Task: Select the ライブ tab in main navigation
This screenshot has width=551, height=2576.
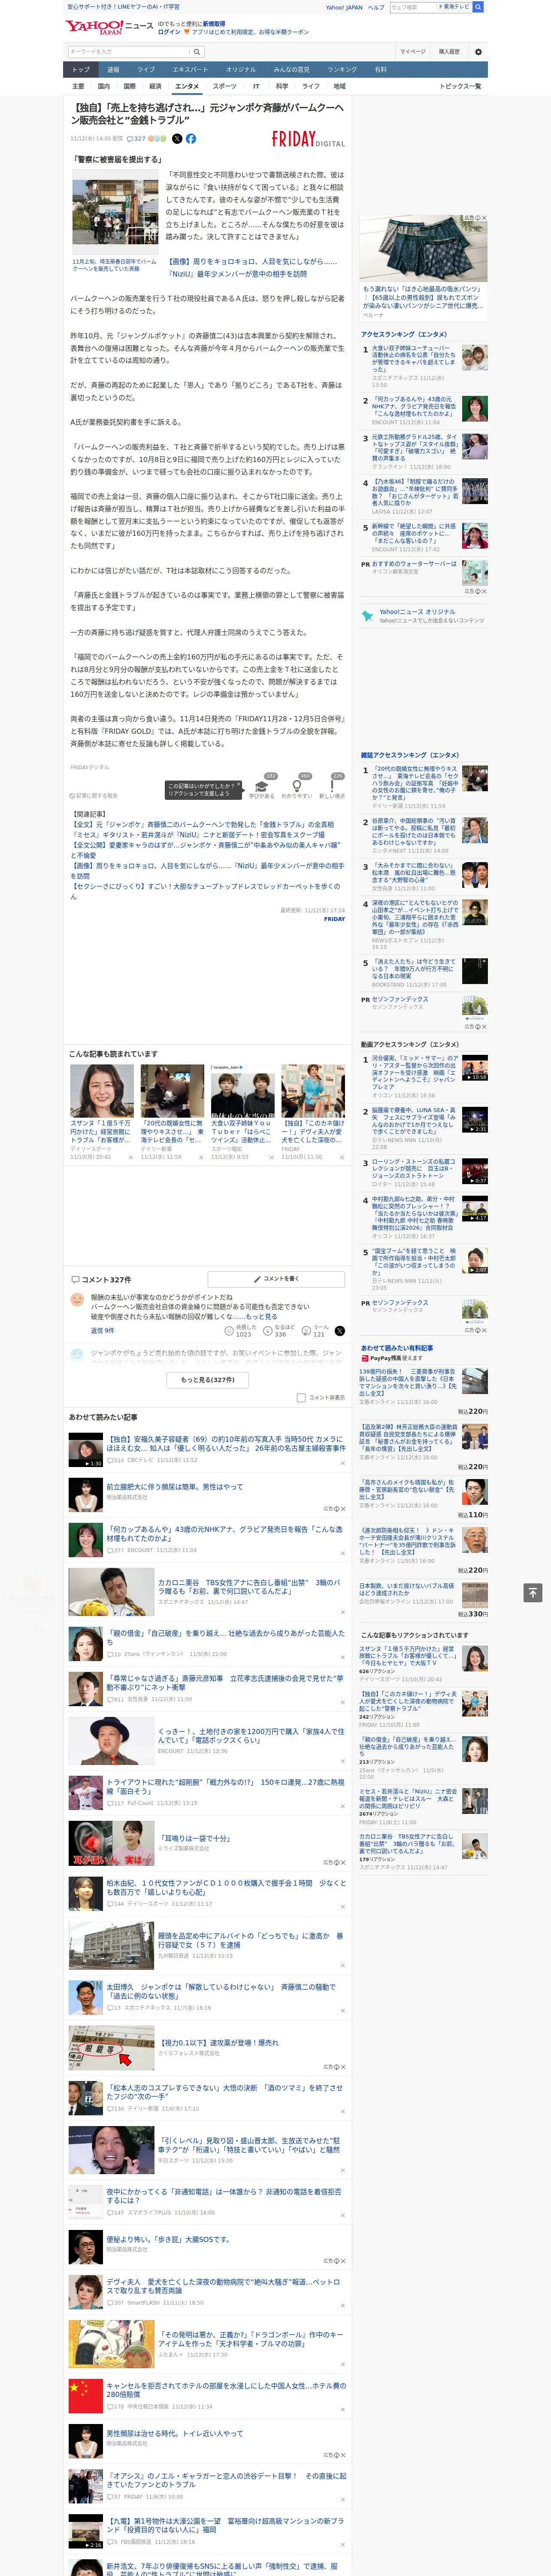Action: click(146, 70)
